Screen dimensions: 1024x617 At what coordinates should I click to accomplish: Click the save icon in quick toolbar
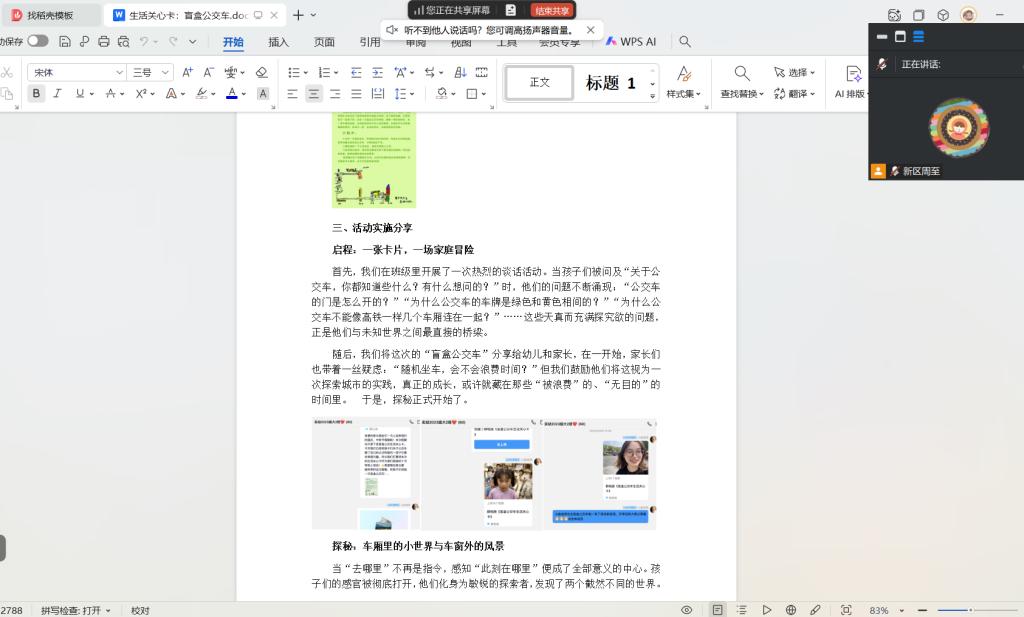65,42
